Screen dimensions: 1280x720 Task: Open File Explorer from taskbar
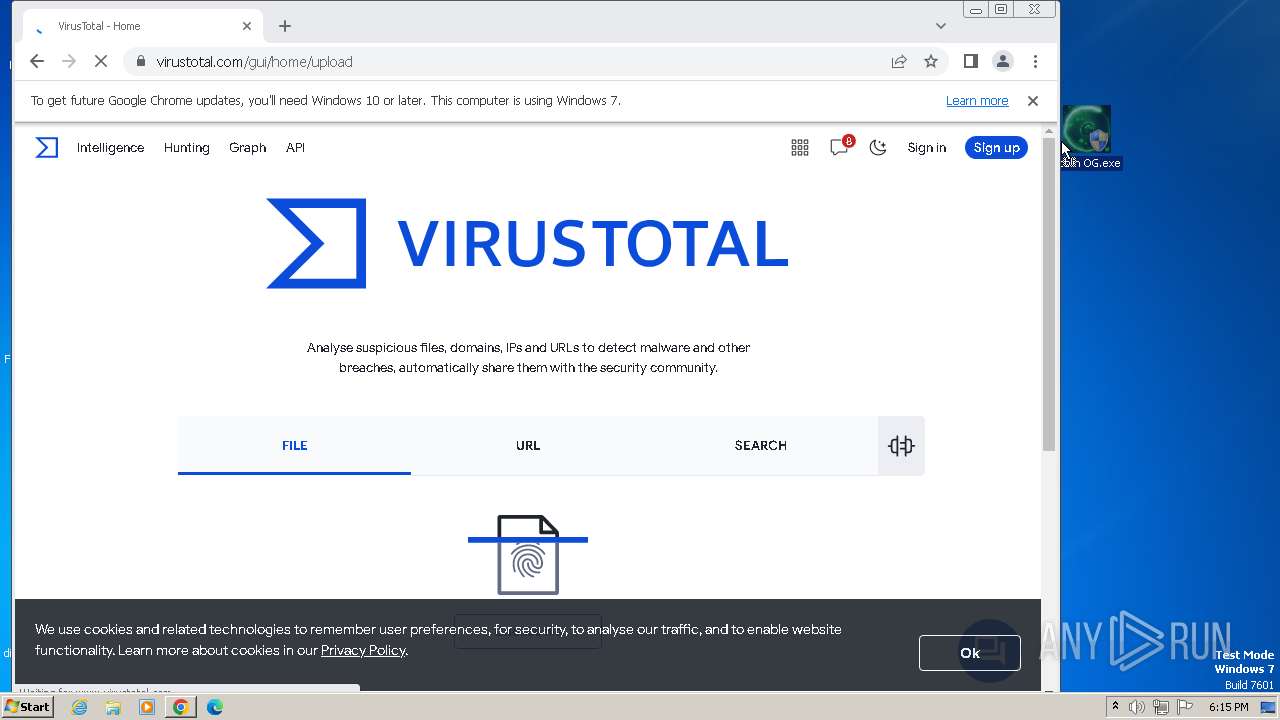(x=113, y=707)
